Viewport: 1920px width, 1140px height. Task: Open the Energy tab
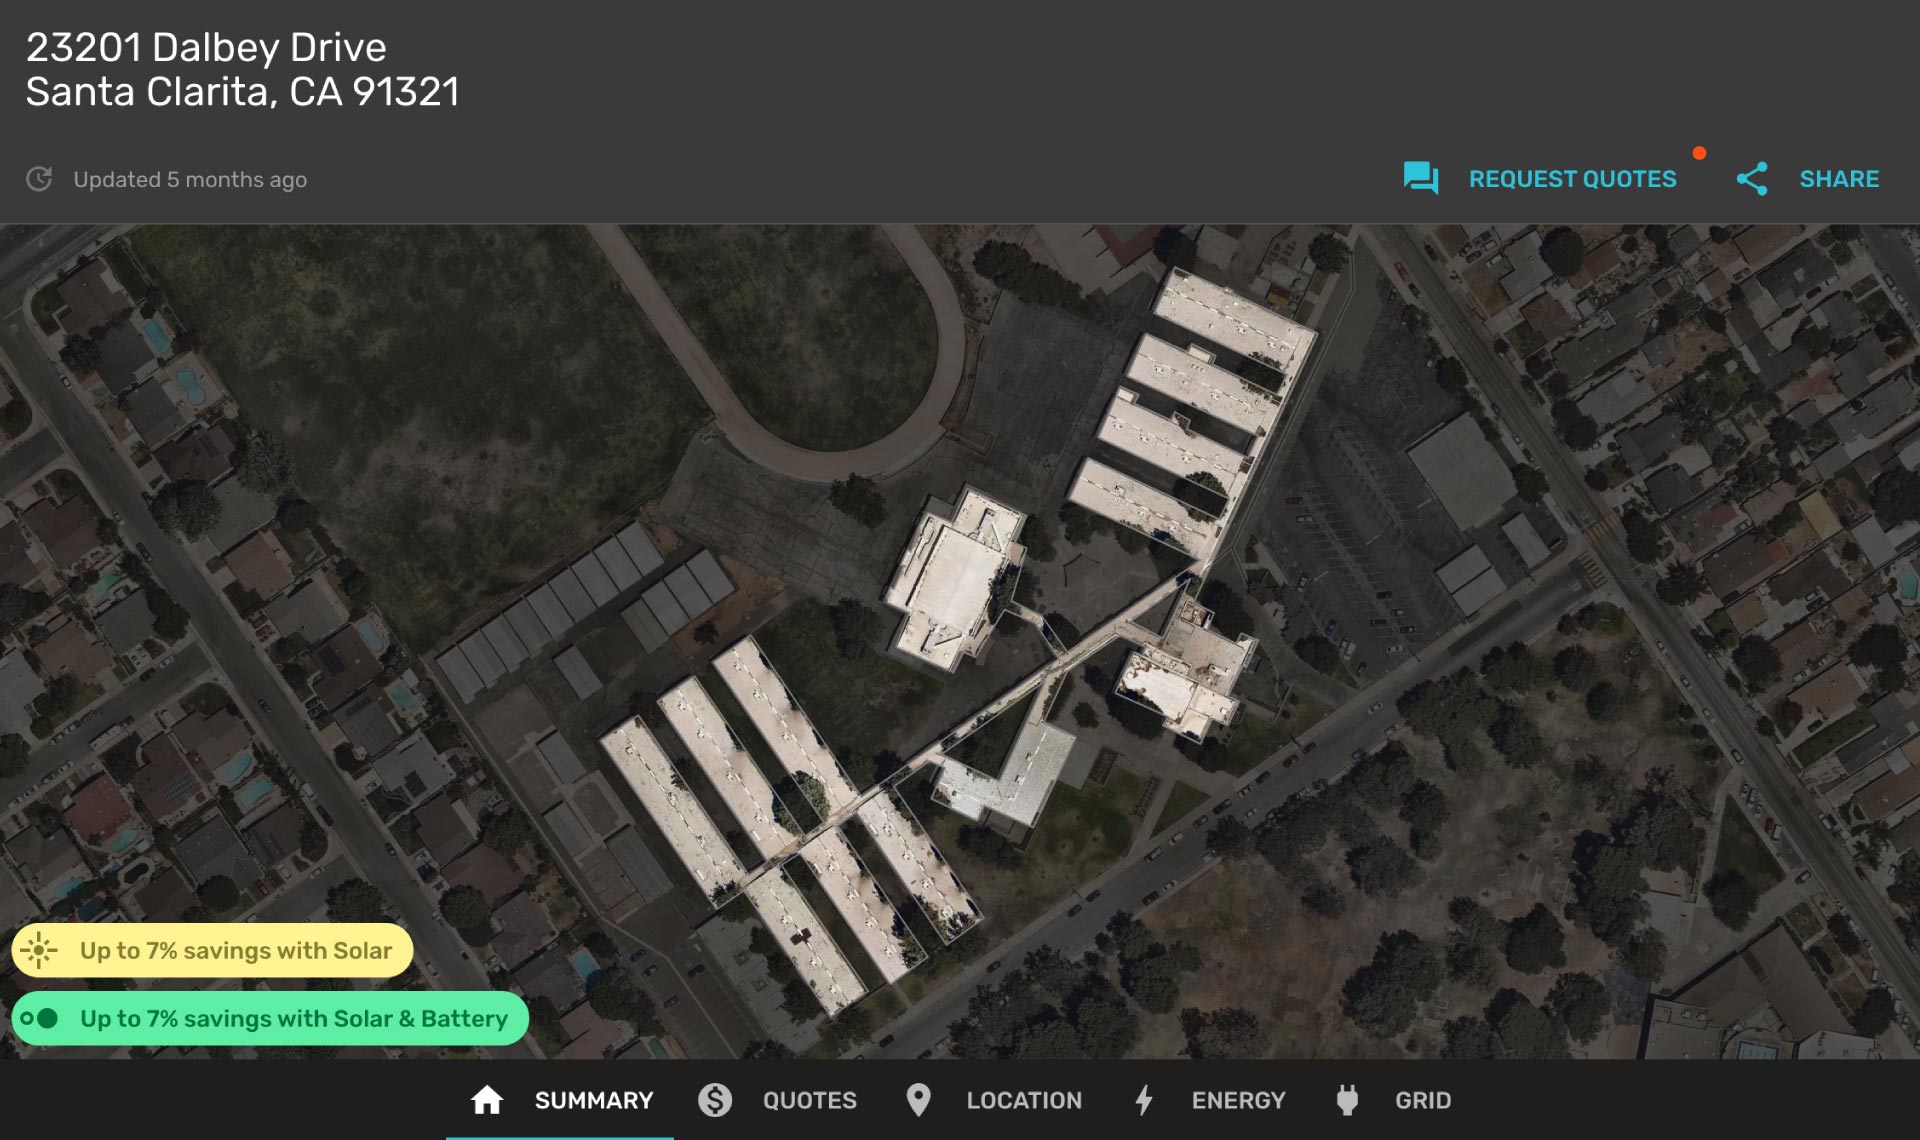1238,1100
